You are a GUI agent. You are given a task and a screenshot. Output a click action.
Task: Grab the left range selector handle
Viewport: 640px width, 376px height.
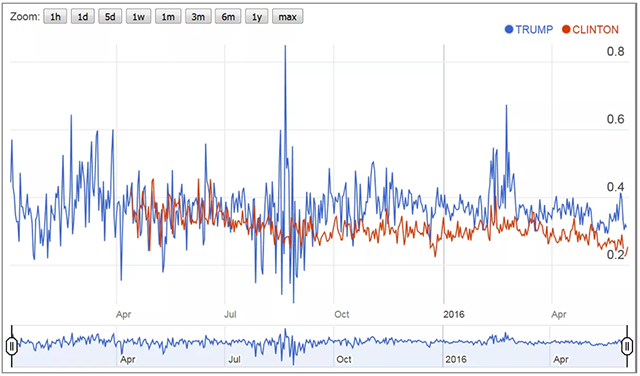pyautogui.click(x=12, y=347)
